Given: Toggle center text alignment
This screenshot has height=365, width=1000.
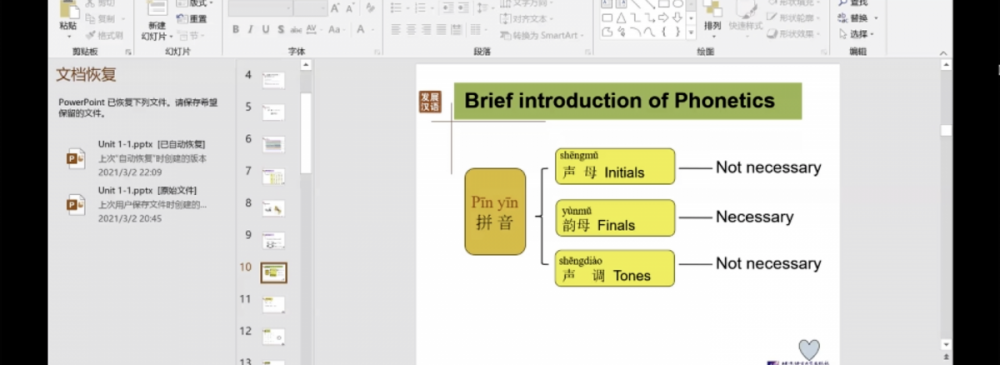Looking at the screenshot, I should point(411,29).
